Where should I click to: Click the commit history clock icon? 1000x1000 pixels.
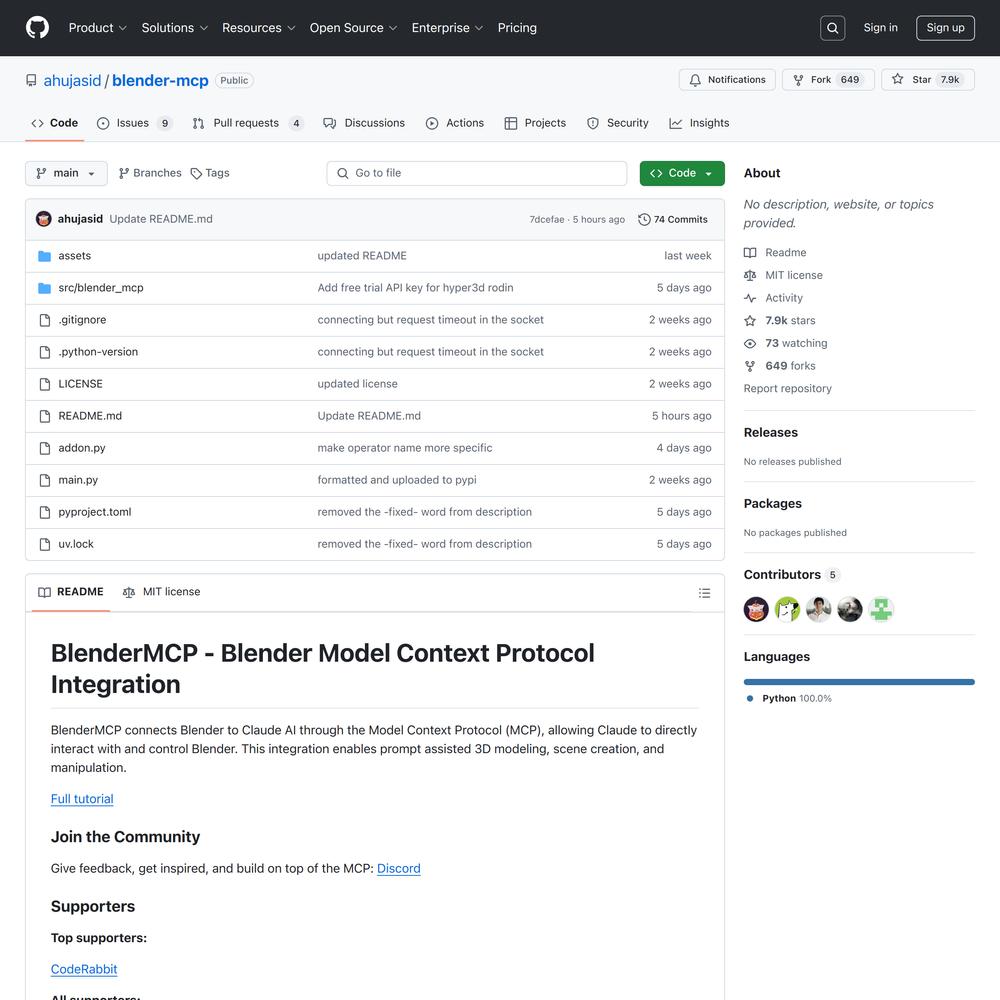pos(644,219)
